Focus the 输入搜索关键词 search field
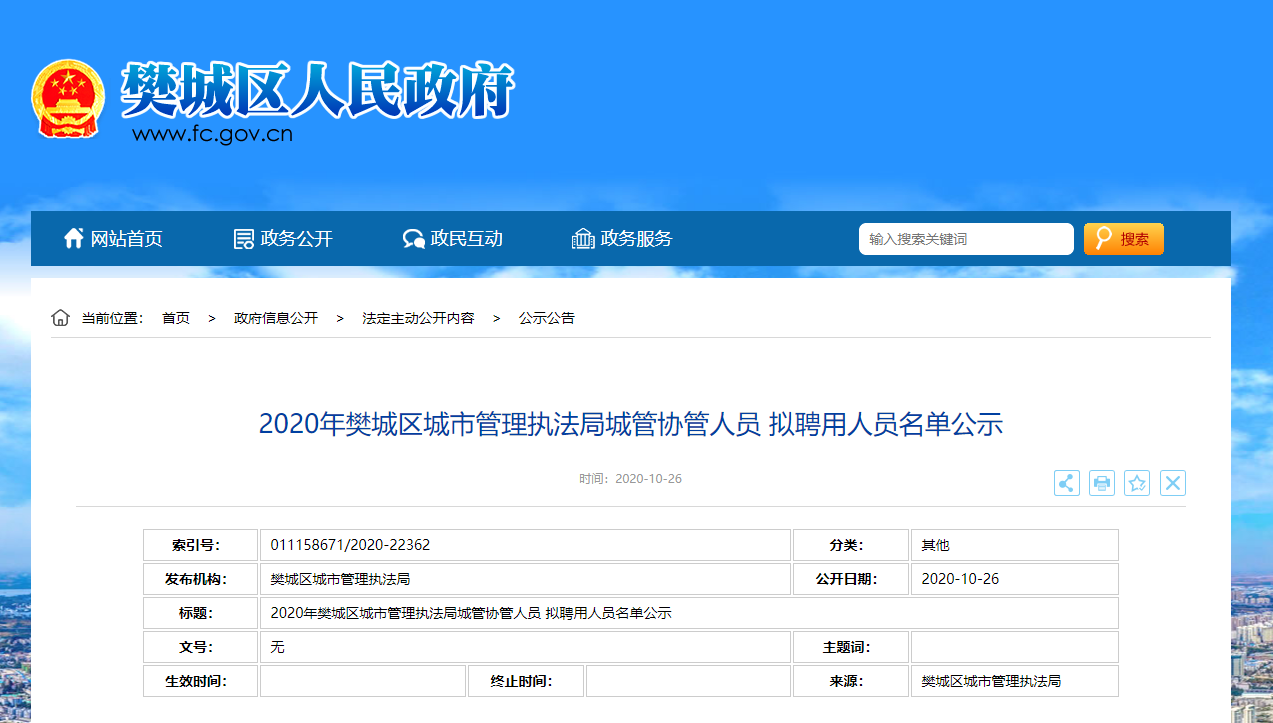Viewport: 1273px width, 723px height. (966, 239)
